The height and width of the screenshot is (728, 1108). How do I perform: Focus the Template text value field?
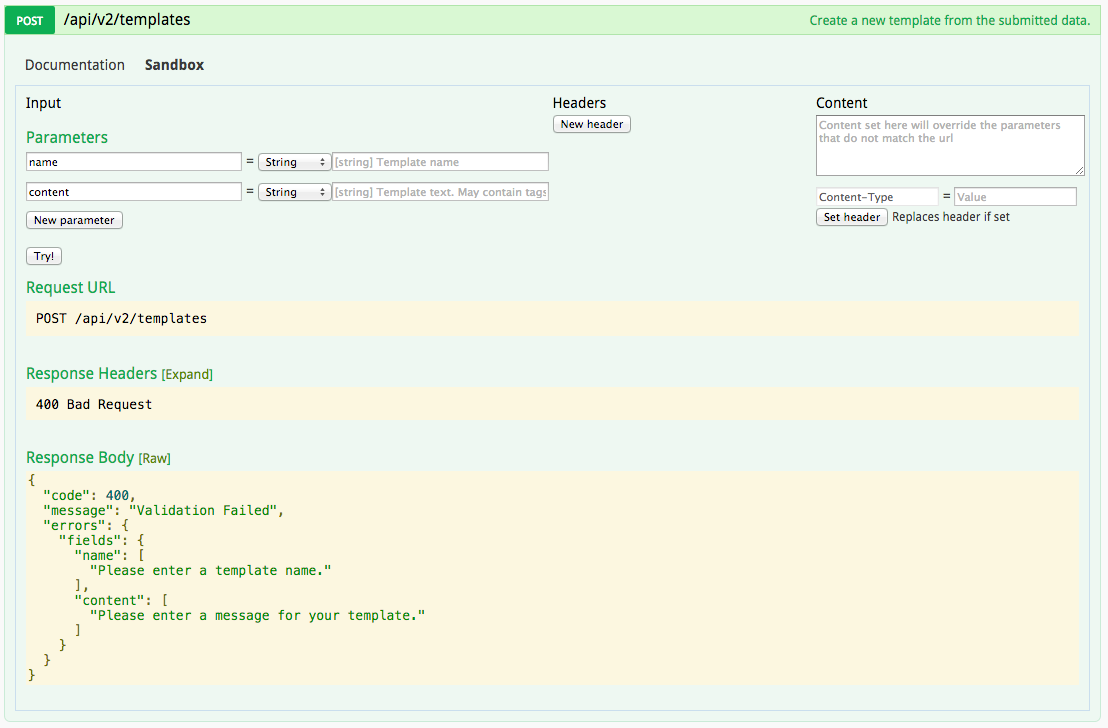click(x=440, y=192)
